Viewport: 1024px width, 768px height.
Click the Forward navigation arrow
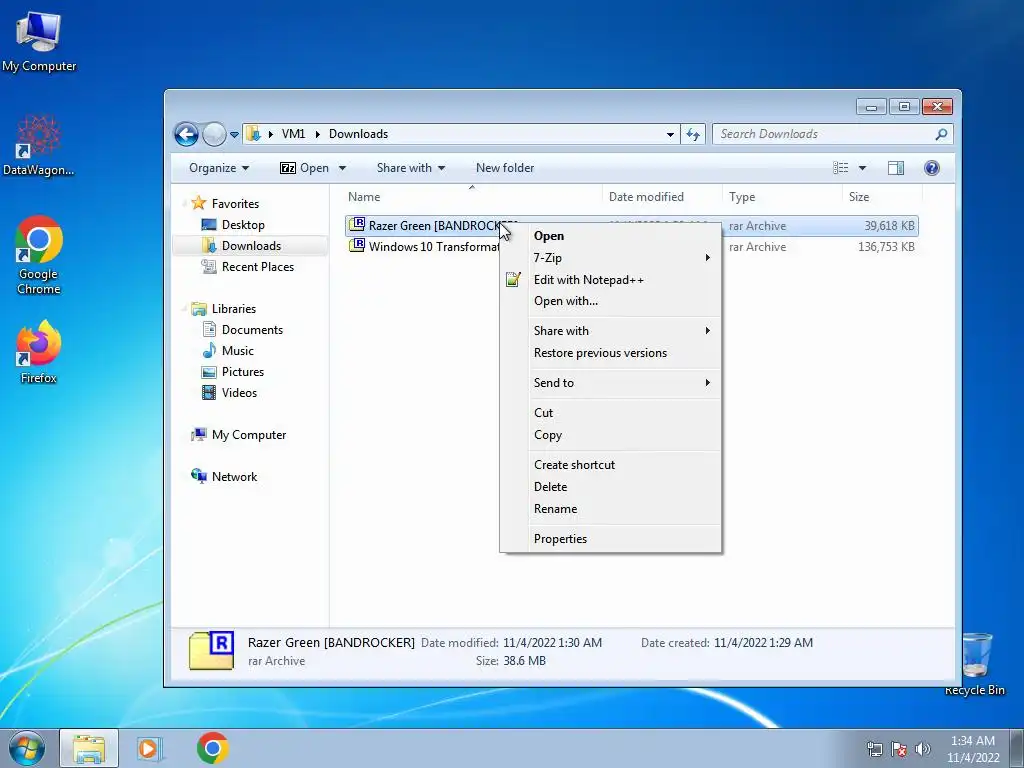tap(214, 135)
